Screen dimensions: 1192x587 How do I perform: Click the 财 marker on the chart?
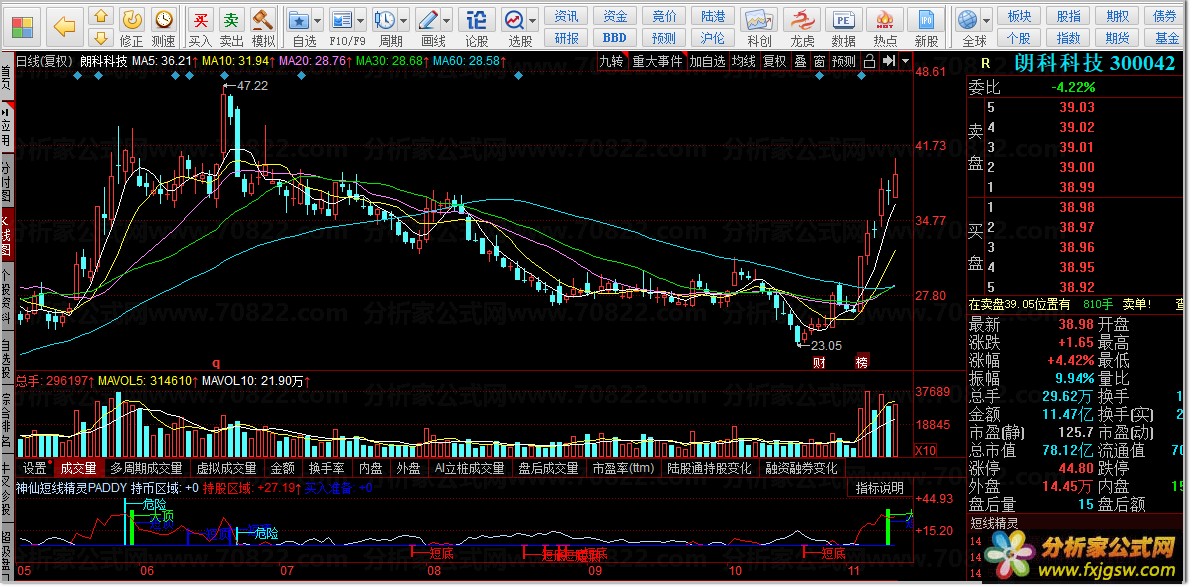[x=819, y=362]
